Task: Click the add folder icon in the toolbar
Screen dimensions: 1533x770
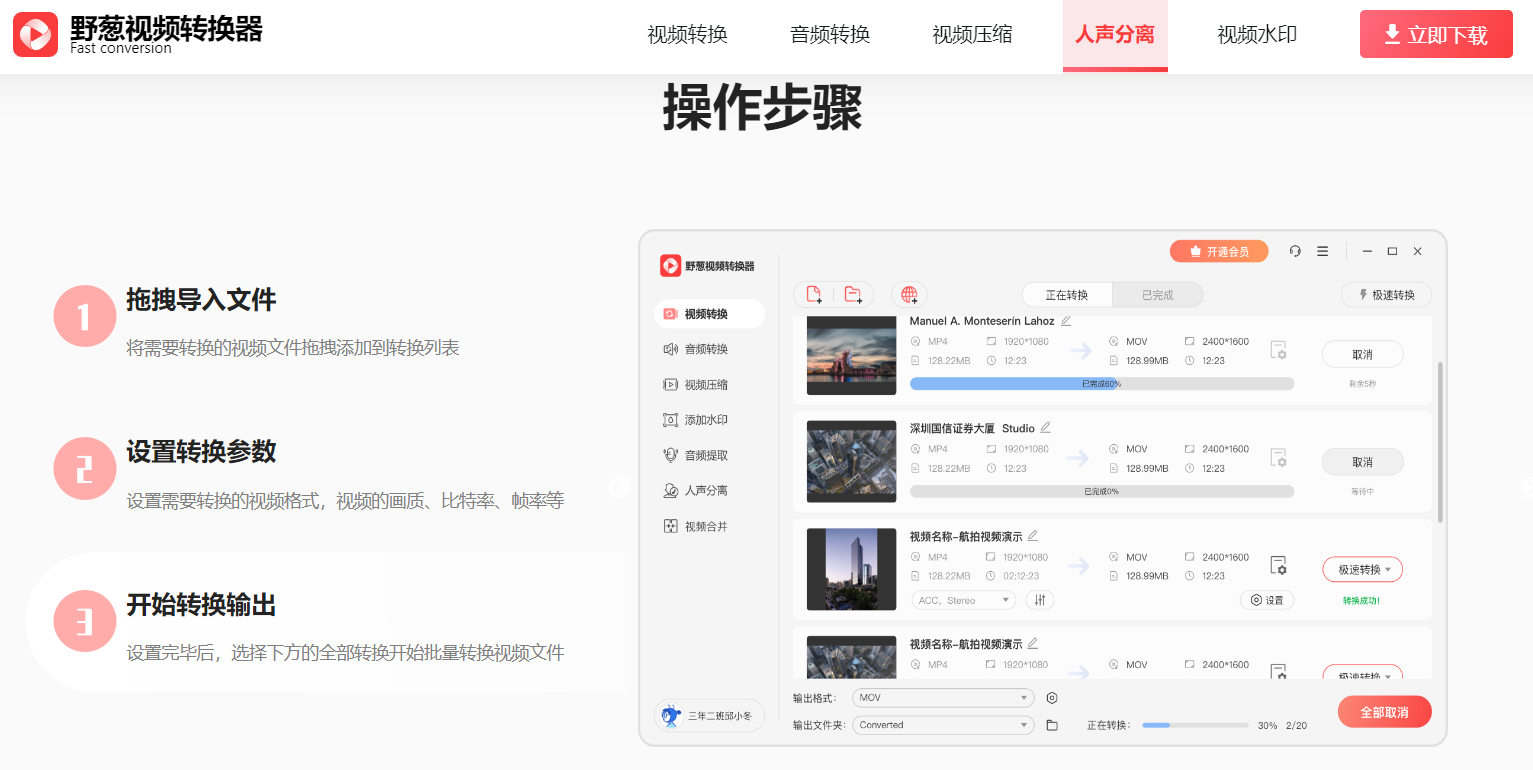Action: [854, 294]
